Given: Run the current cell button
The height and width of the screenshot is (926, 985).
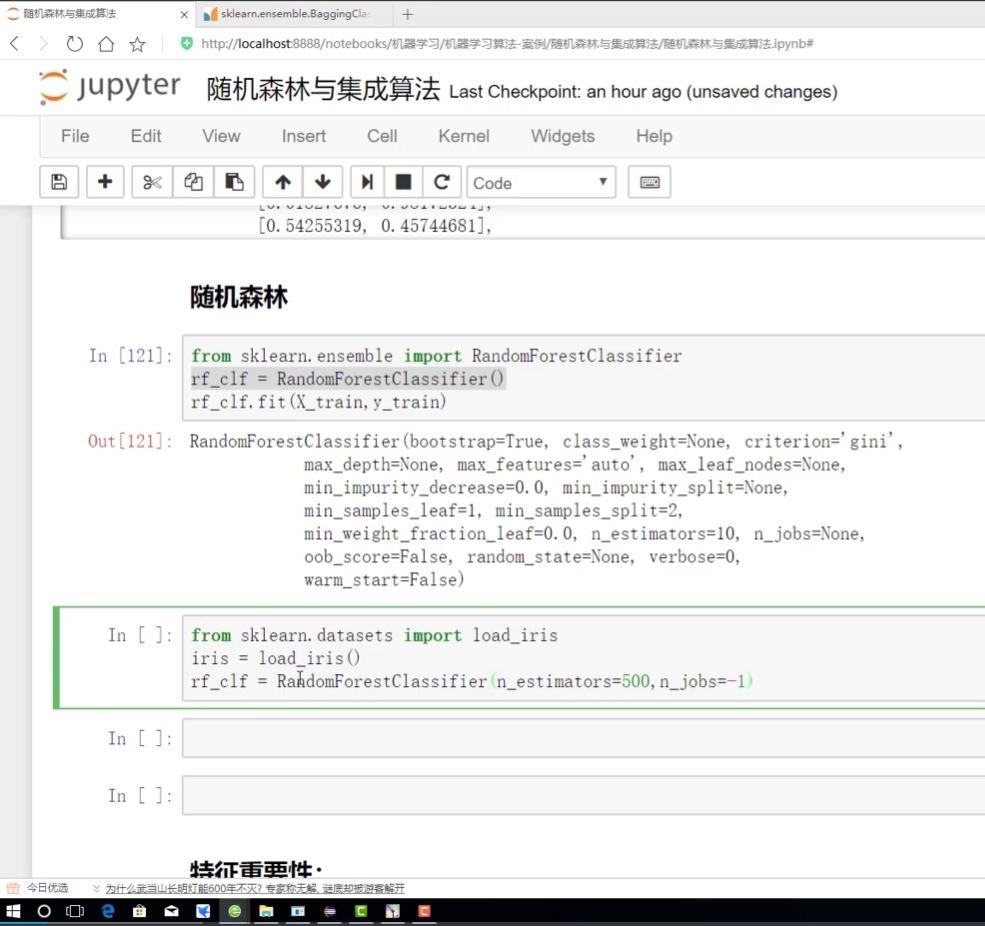Looking at the screenshot, I should [x=367, y=182].
